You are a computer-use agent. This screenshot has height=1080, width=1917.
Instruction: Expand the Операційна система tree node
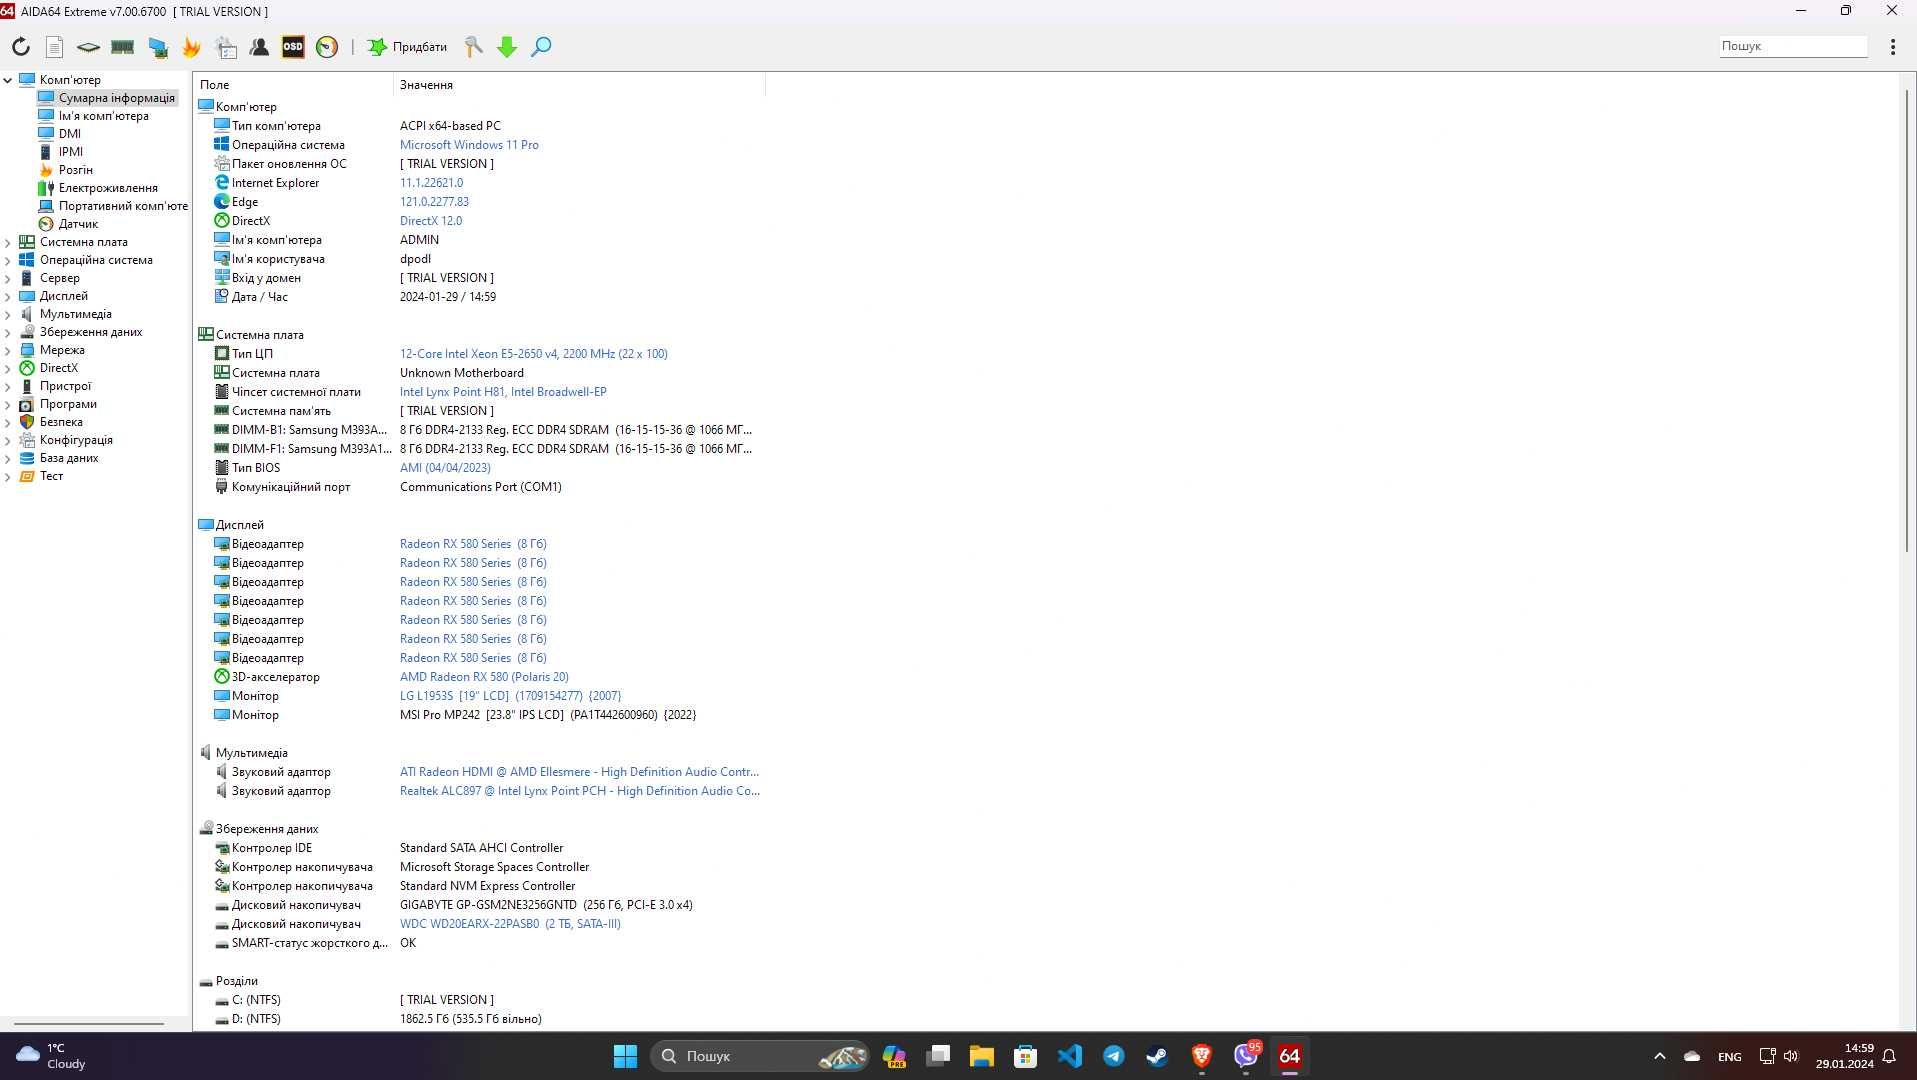(x=8, y=260)
